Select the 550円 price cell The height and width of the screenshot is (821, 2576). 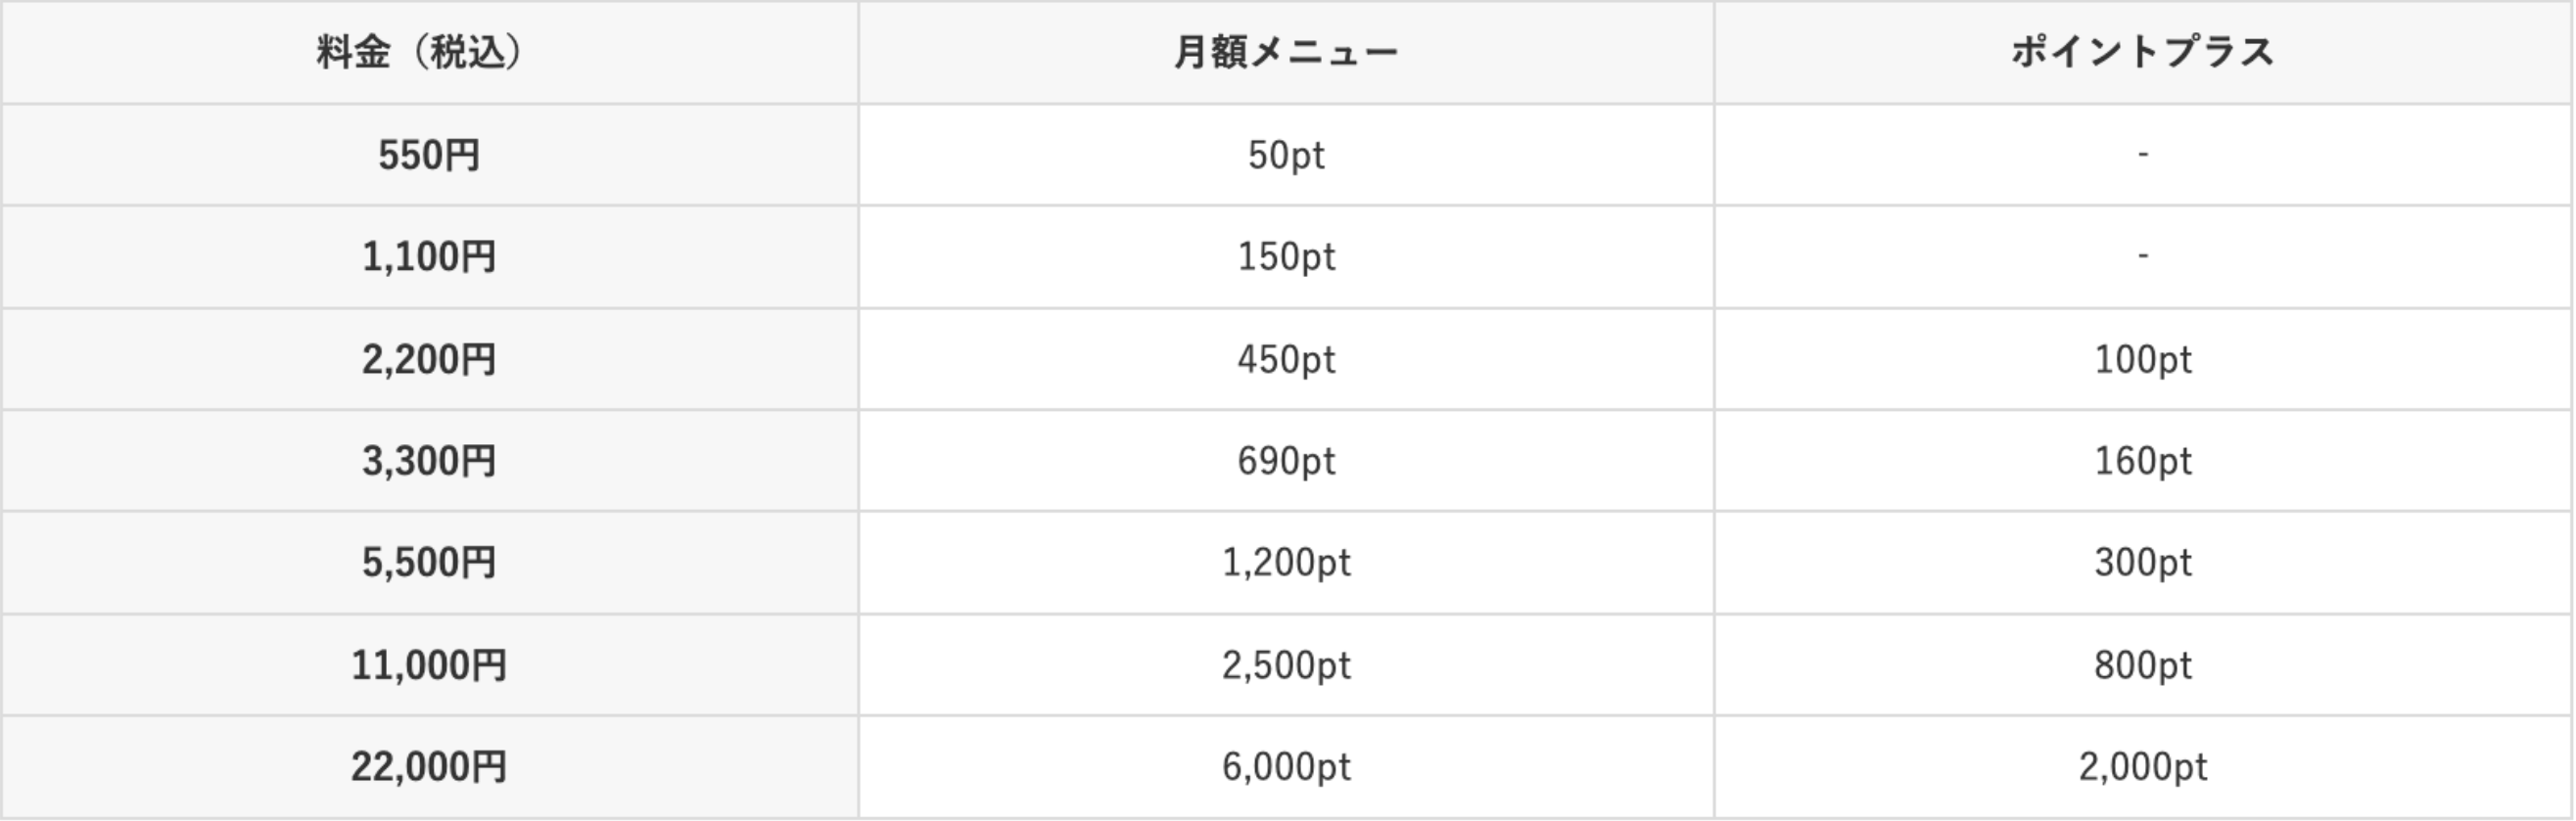click(x=429, y=155)
